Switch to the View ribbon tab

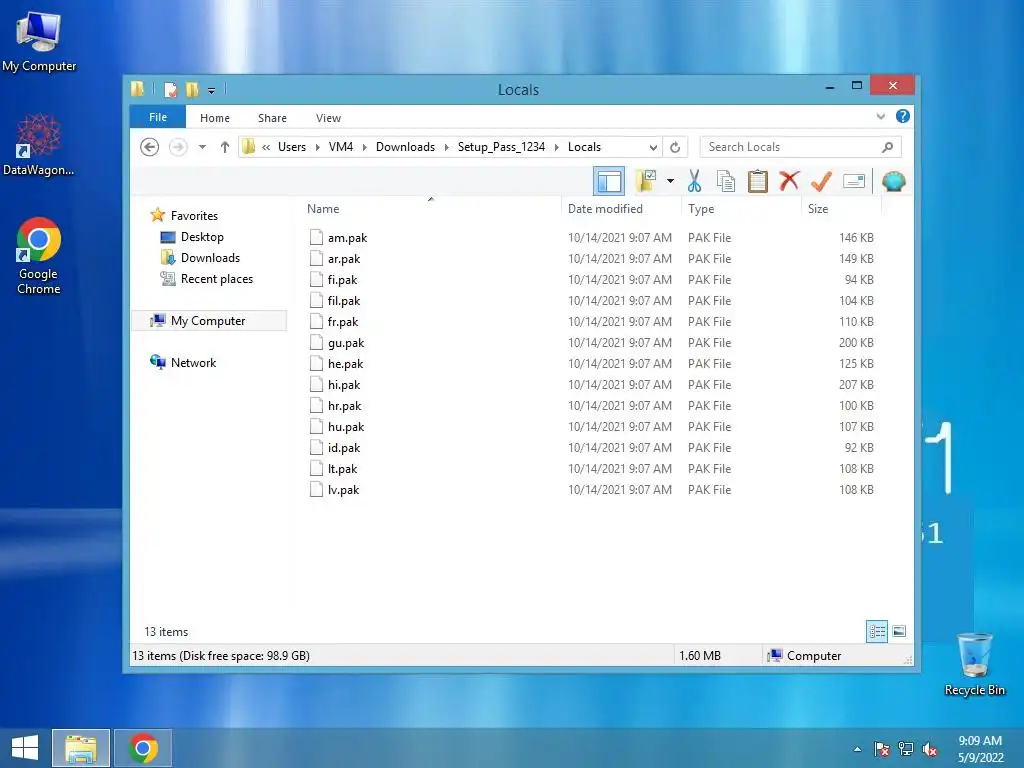pyautogui.click(x=328, y=118)
